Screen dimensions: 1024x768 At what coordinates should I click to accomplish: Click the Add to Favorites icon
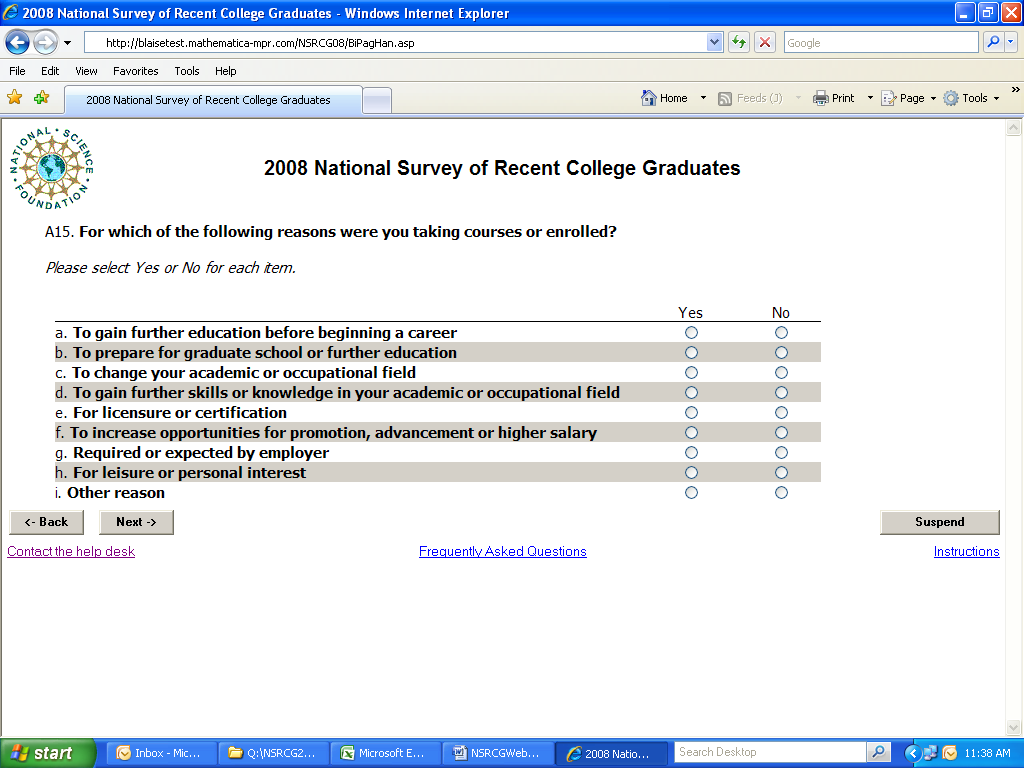(x=41, y=98)
